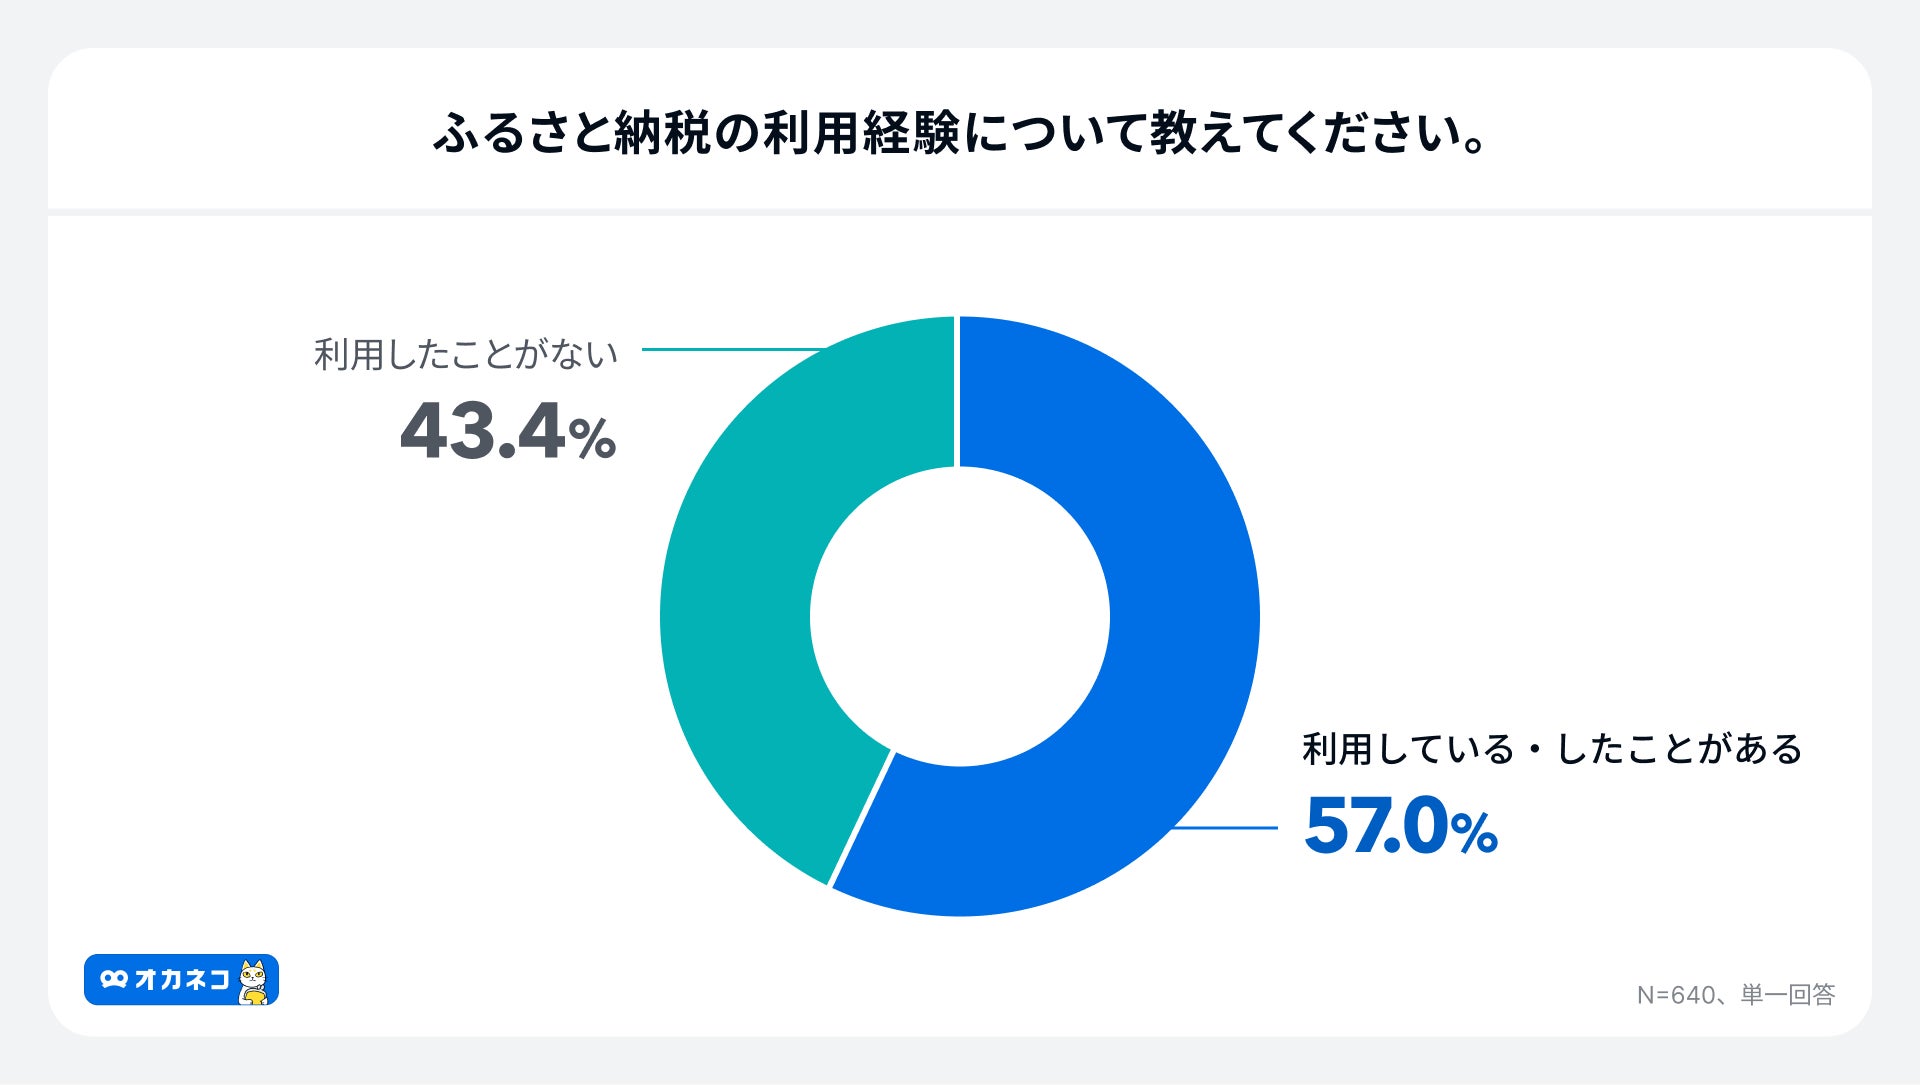The image size is (1920, 1085).
Task: Select the 利用したことがない label
Action: point(466,354)
